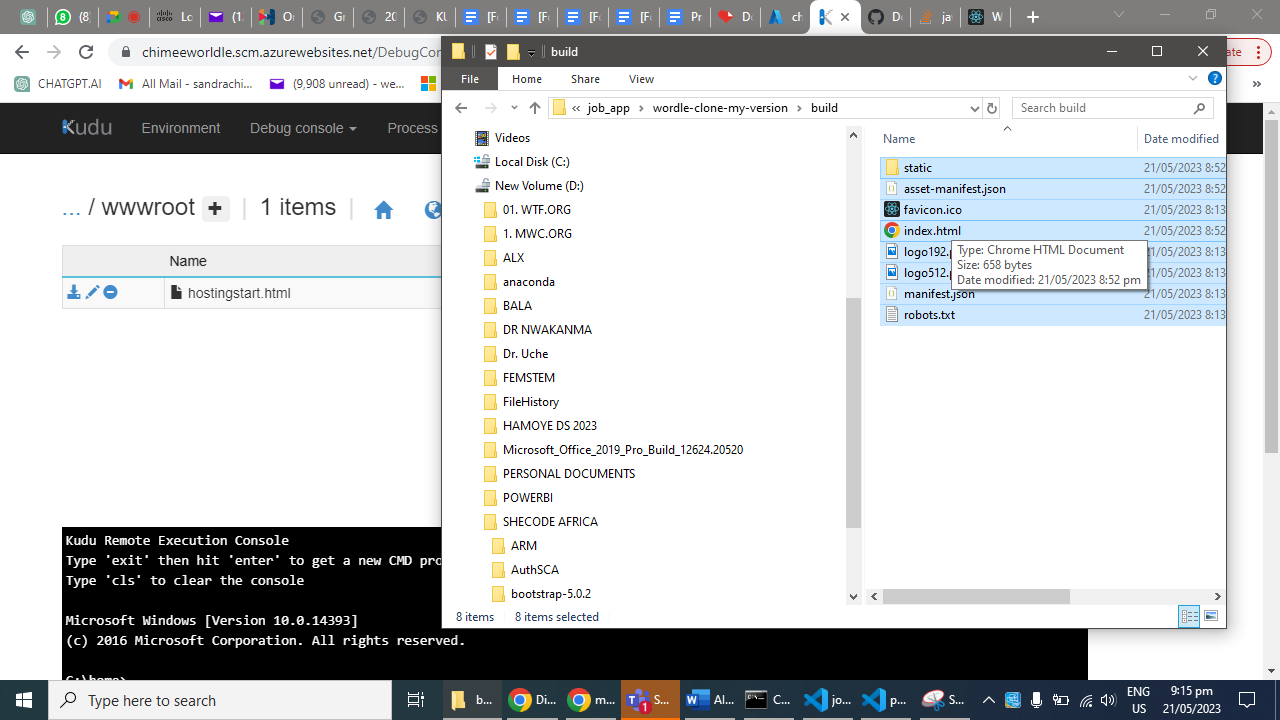This screenshot has width=1280, height=720.
Task: Click Environment in Kudu navbar
Action: tap(180, 128)
